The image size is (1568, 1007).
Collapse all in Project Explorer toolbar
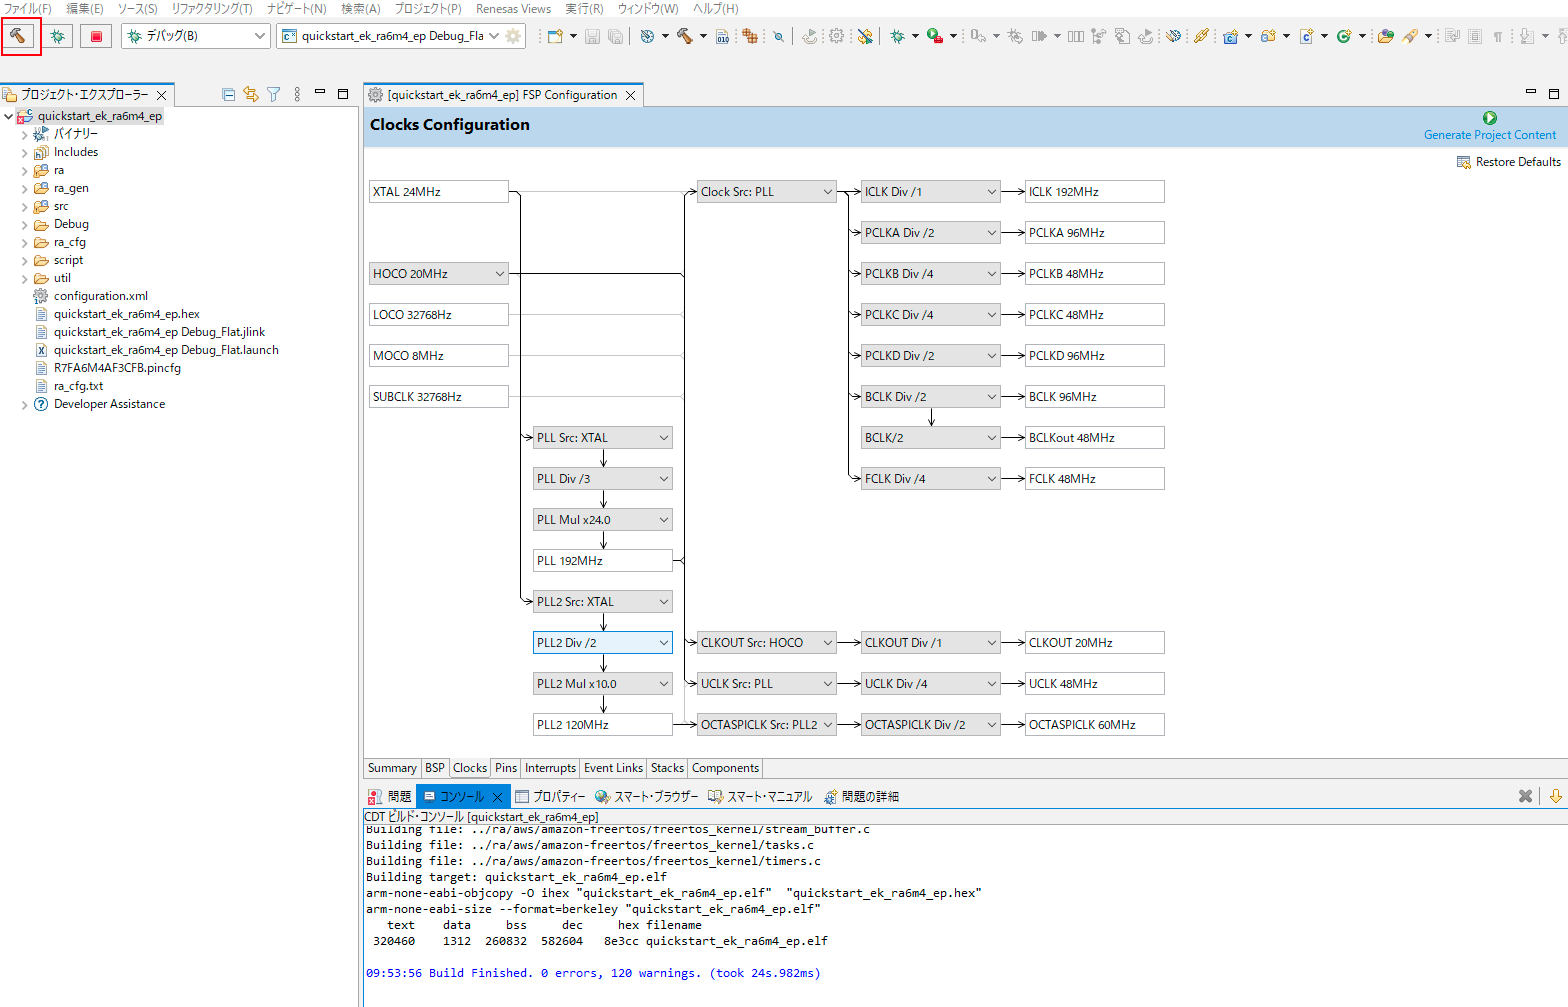[x=228, y=94]
